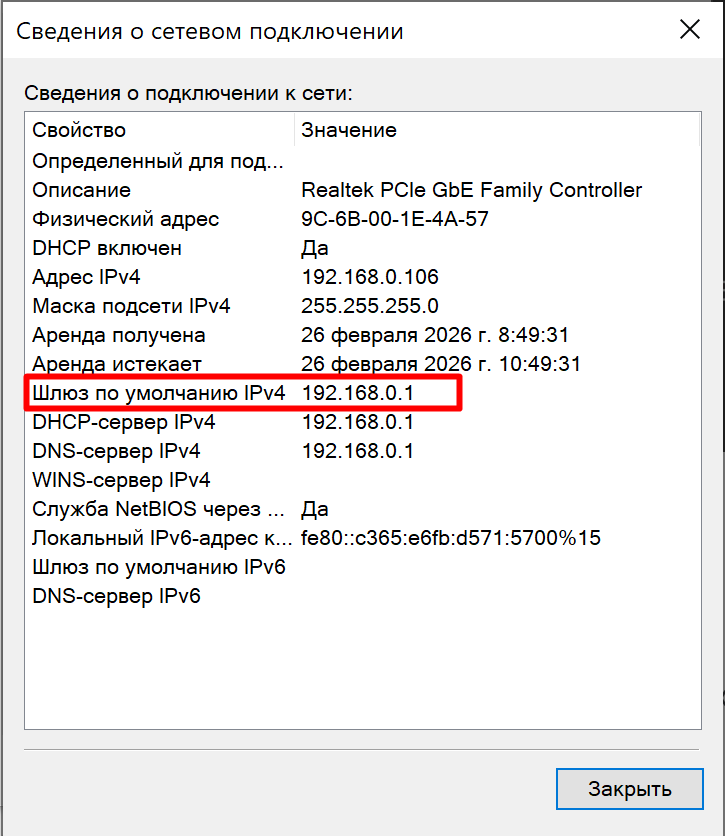Click the IPv4 address 192.168.0.106
This screenshot has height=836, width=725.
click(370, 277)
